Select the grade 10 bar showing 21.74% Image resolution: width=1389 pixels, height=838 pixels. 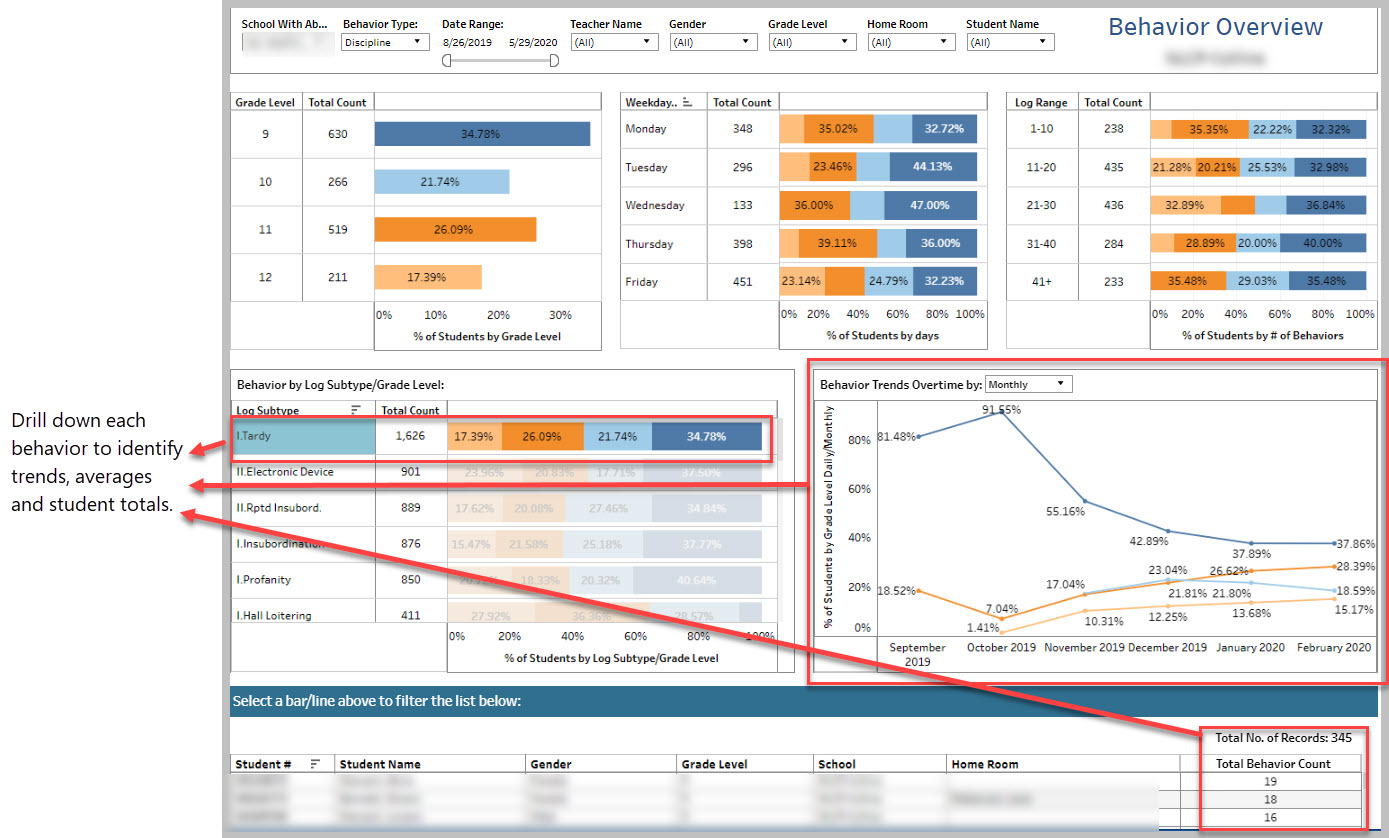442,182
